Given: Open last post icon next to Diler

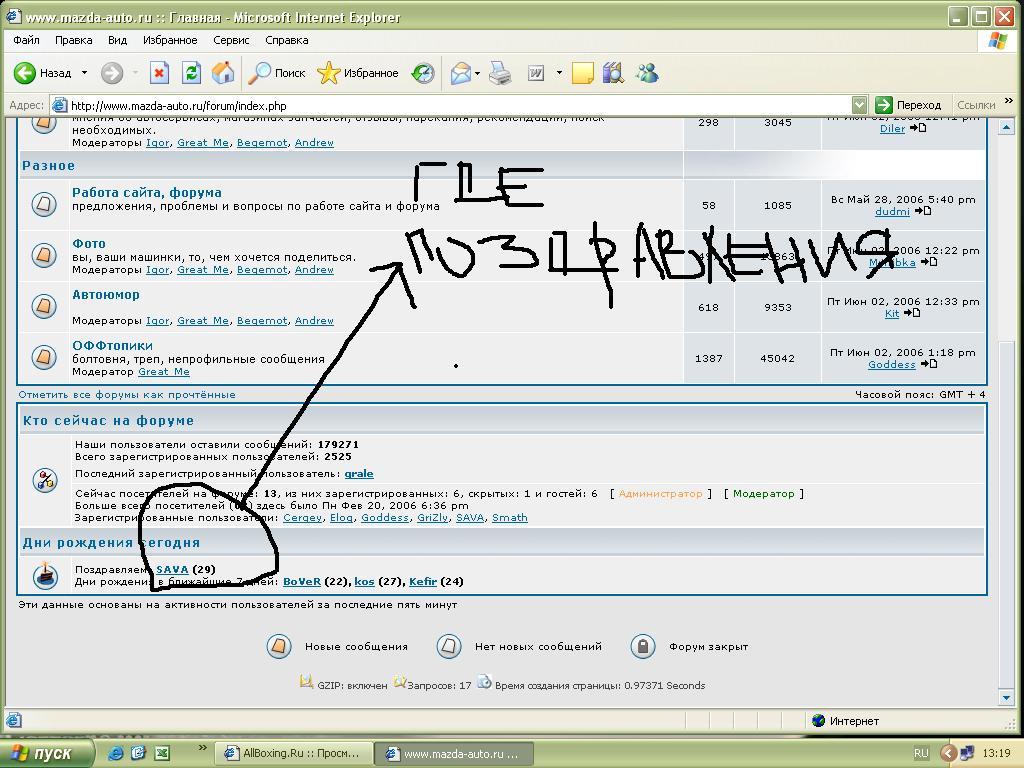Looking at the screenshot, I should [x=918, y=128].
